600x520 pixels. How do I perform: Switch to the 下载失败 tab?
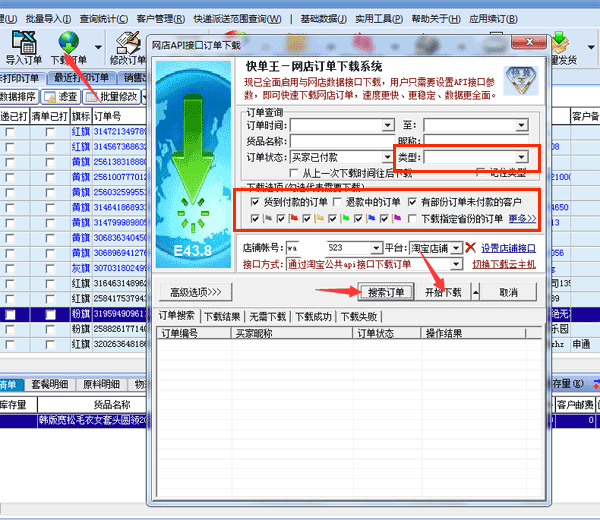click(x=359, y=316)
